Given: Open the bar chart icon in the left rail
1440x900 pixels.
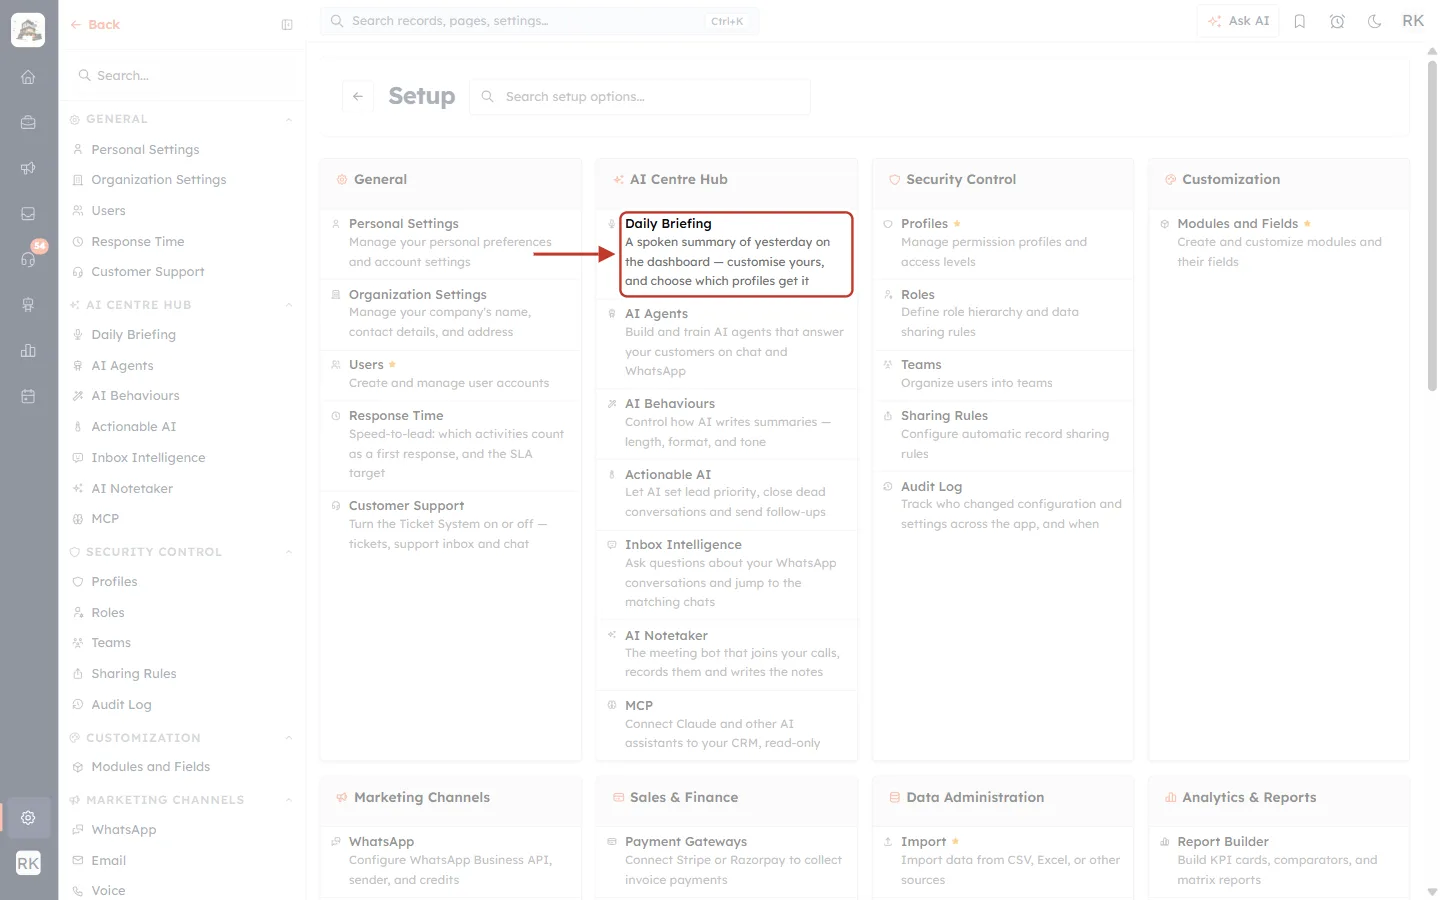Looking at the screenshot, I should point(28,350).
